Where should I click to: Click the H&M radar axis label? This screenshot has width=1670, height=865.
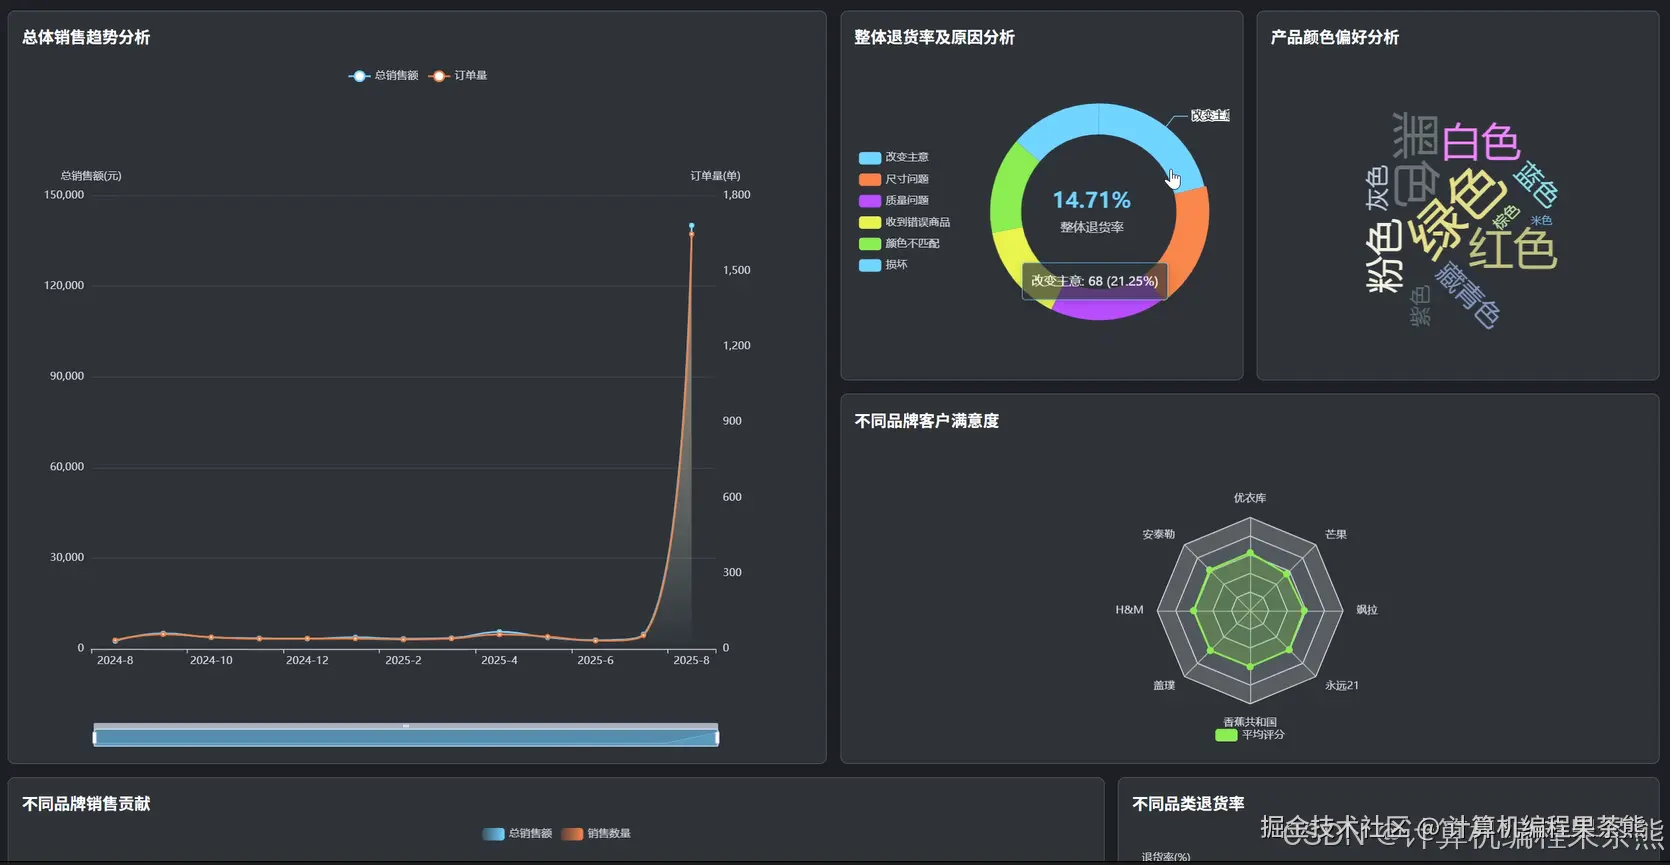tap(1129, 610)
